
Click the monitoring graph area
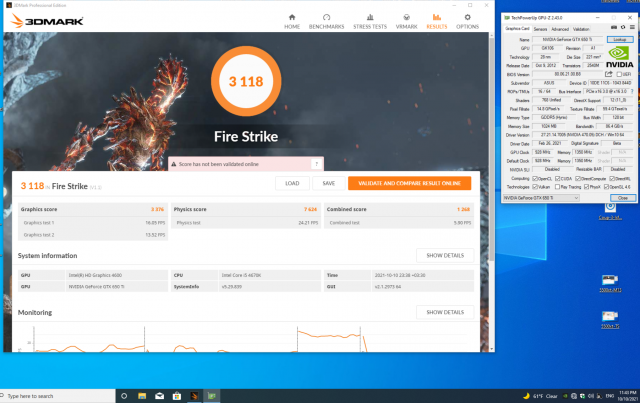click(x=246, y=337)
